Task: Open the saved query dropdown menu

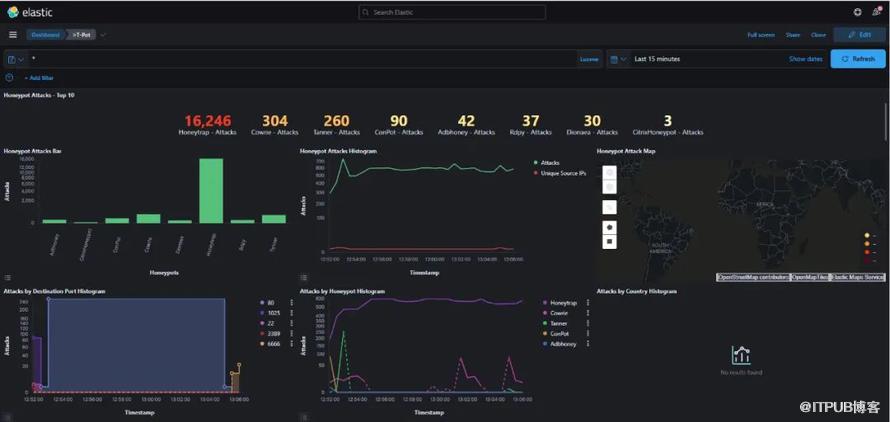Action: [15, 59]
